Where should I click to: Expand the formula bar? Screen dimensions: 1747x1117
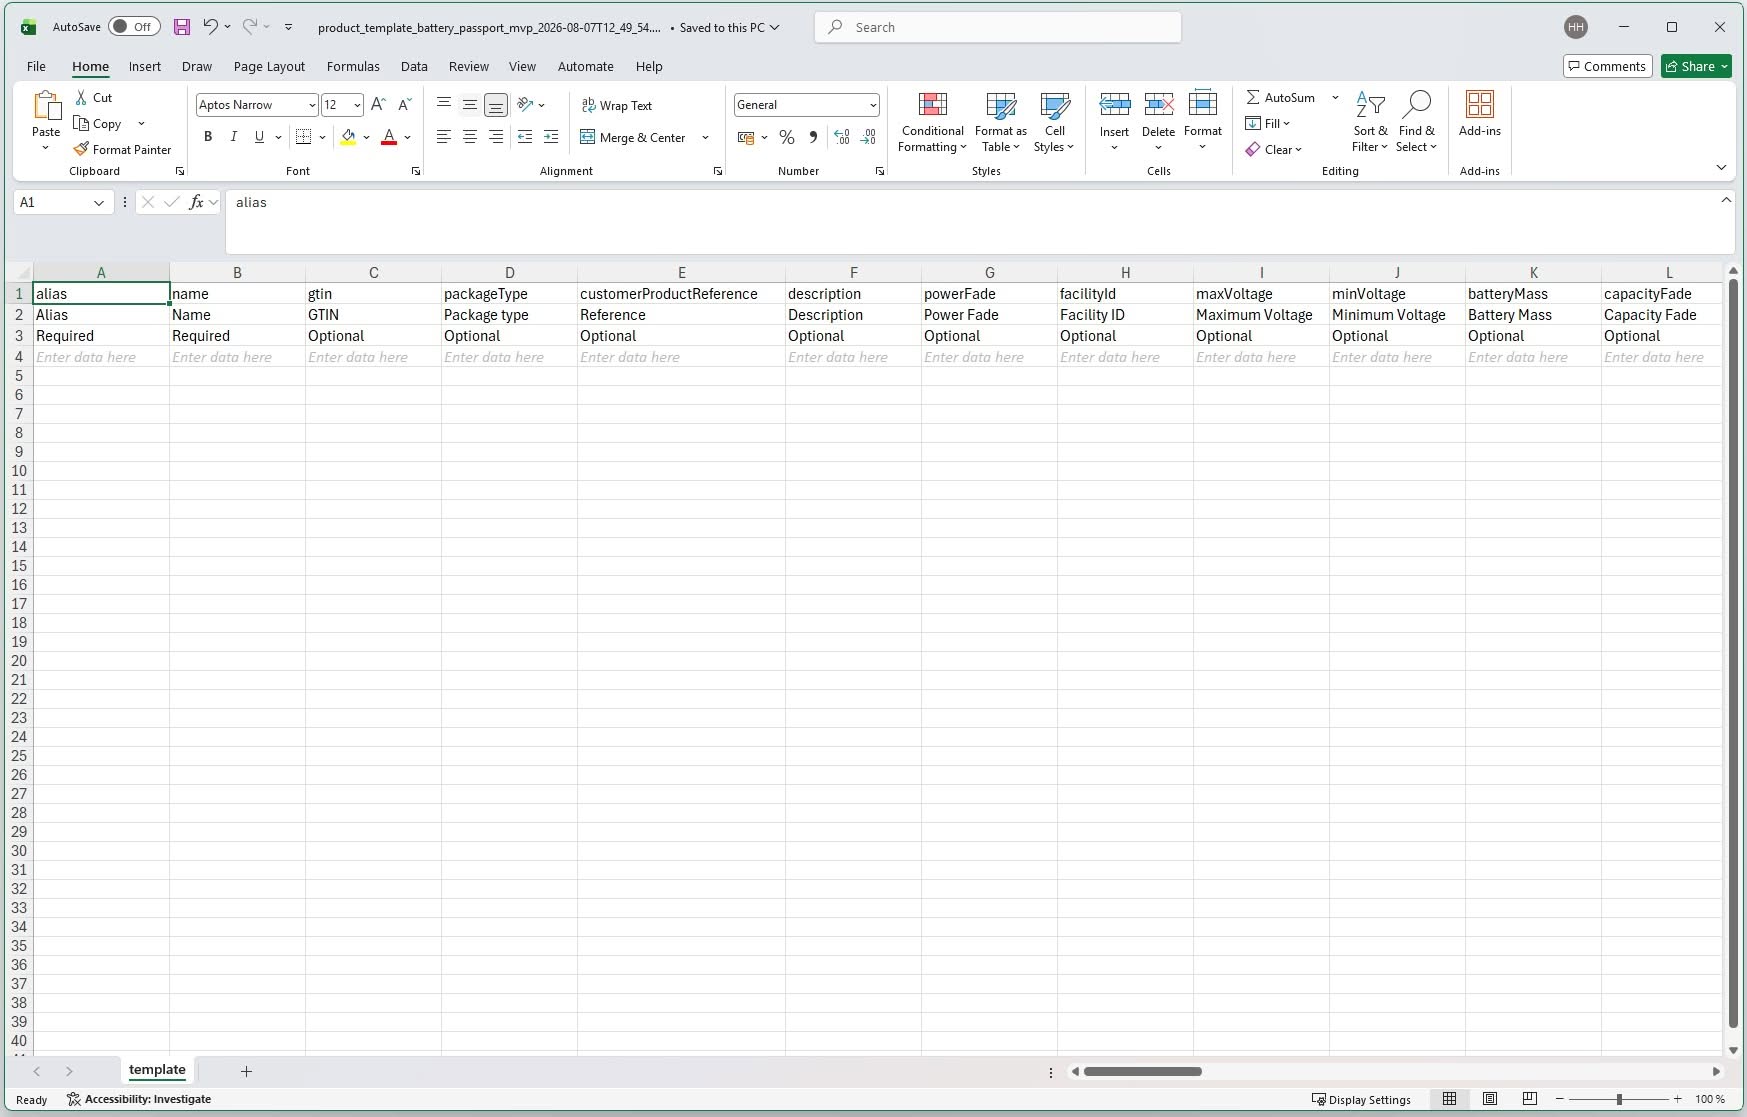coord(1726,200)
